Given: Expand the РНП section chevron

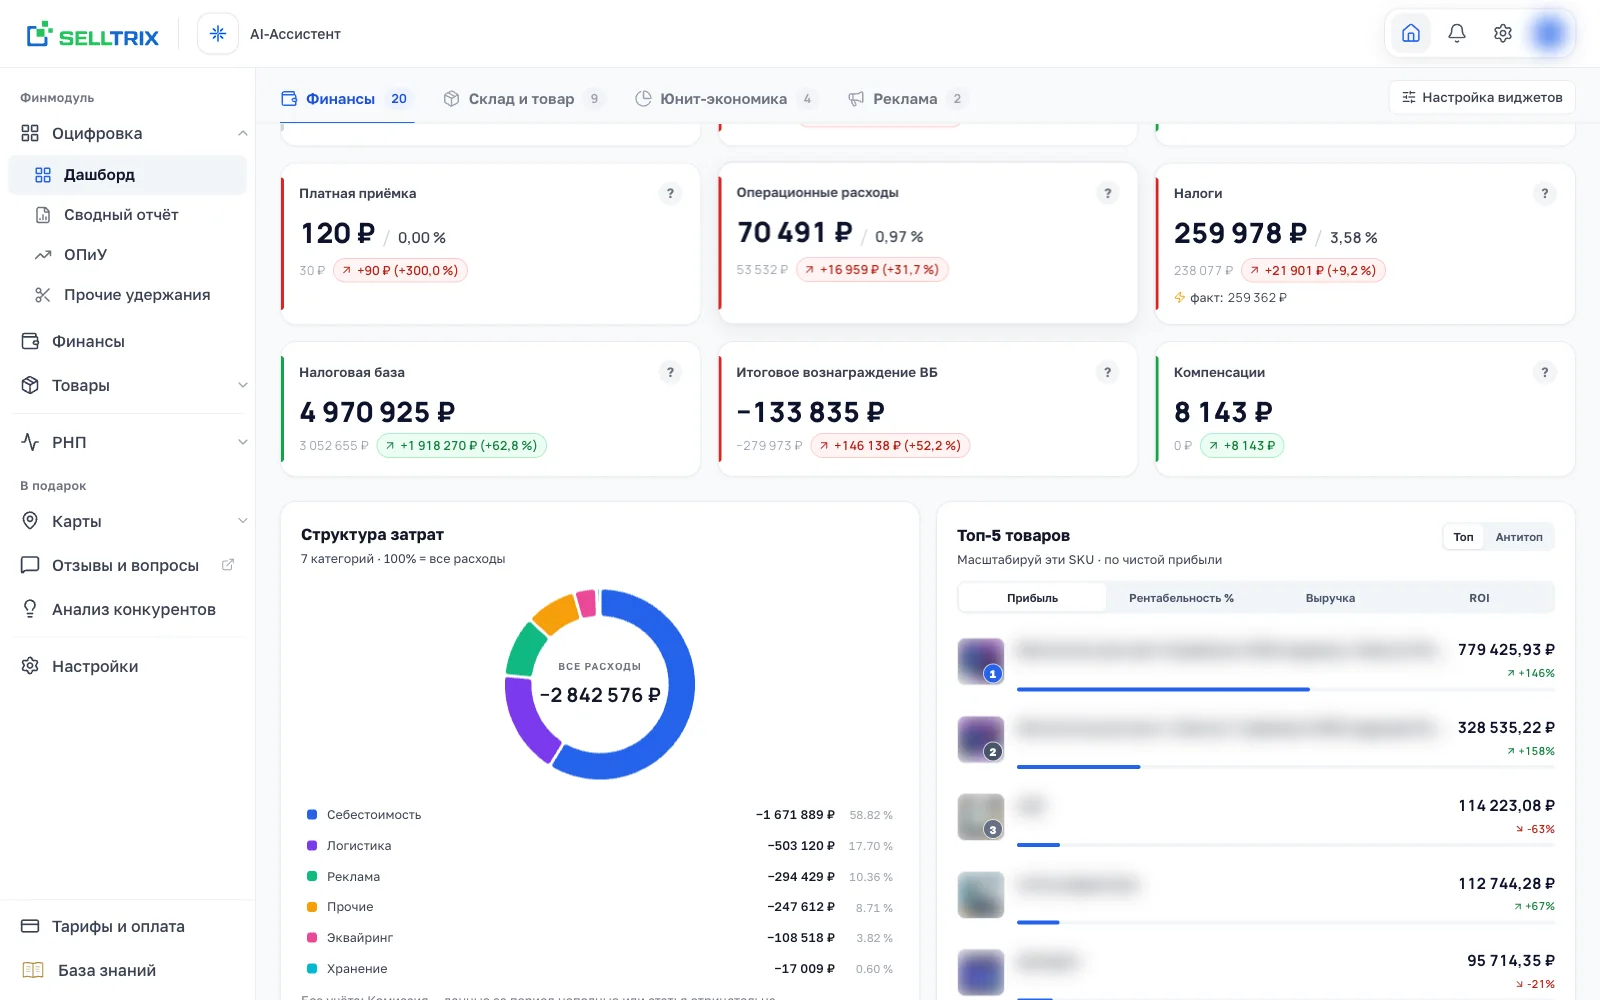Looking at the screenshot, I should (242, 442).
